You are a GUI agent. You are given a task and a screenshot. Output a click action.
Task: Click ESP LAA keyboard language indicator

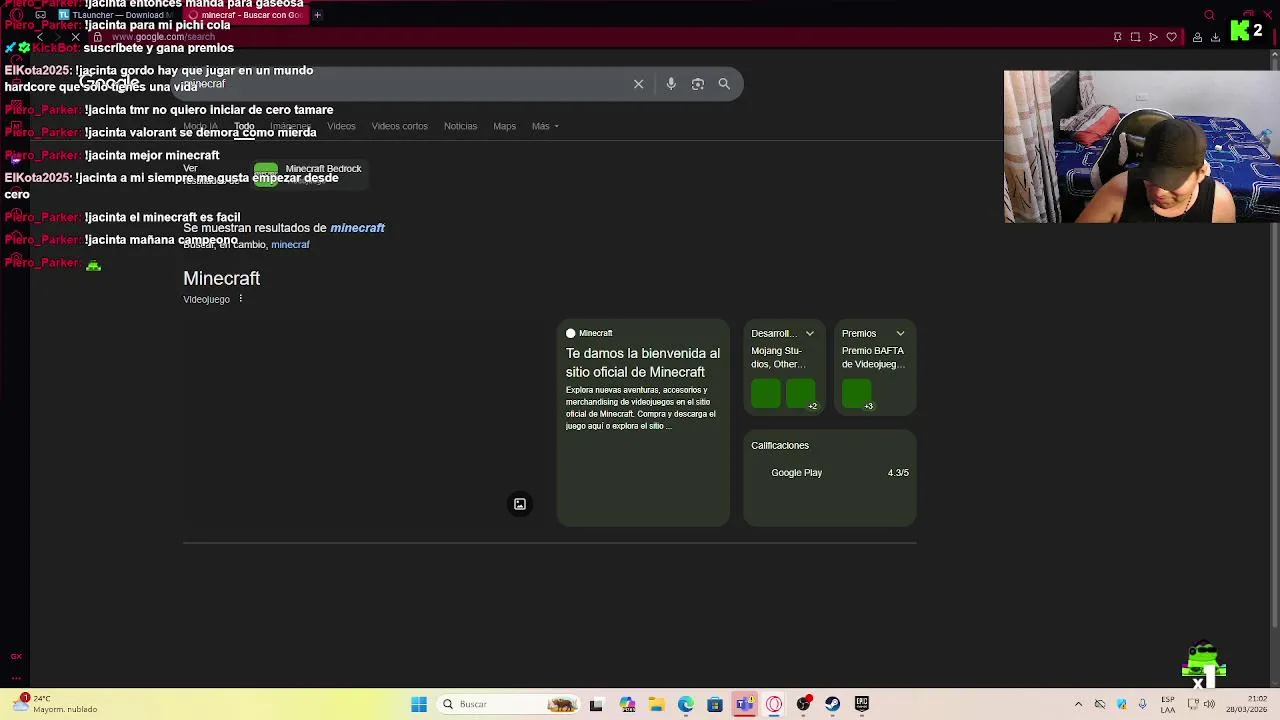[1168, 704]
